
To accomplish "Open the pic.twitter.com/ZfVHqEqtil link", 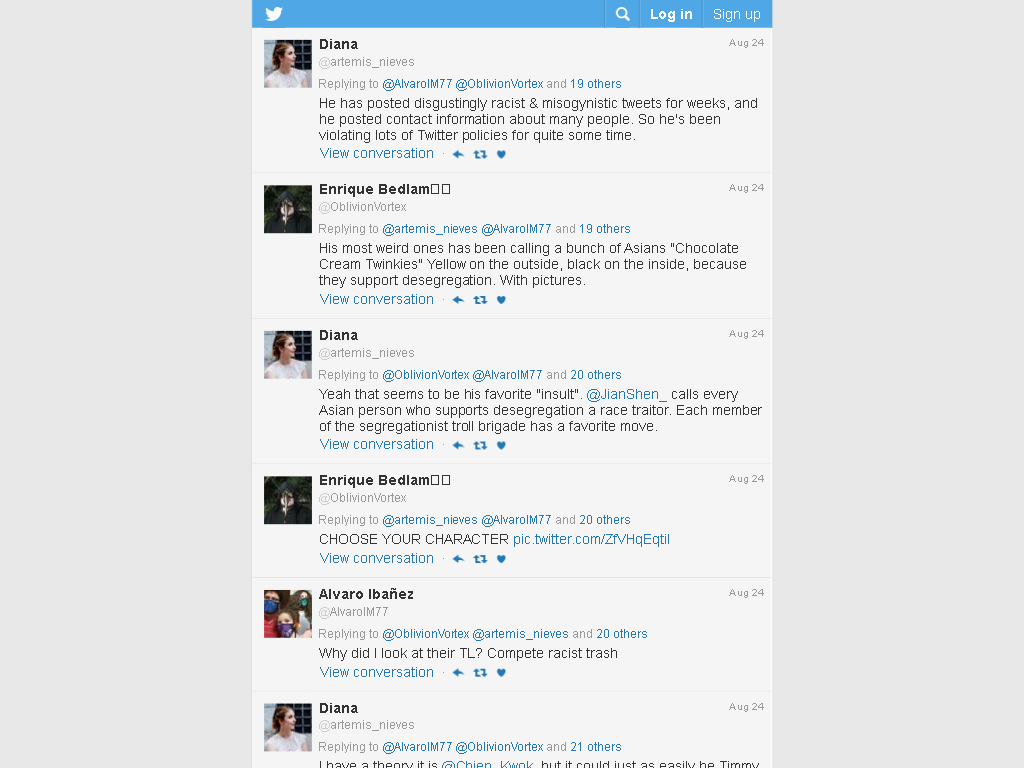I will click(x=592, y=539).
